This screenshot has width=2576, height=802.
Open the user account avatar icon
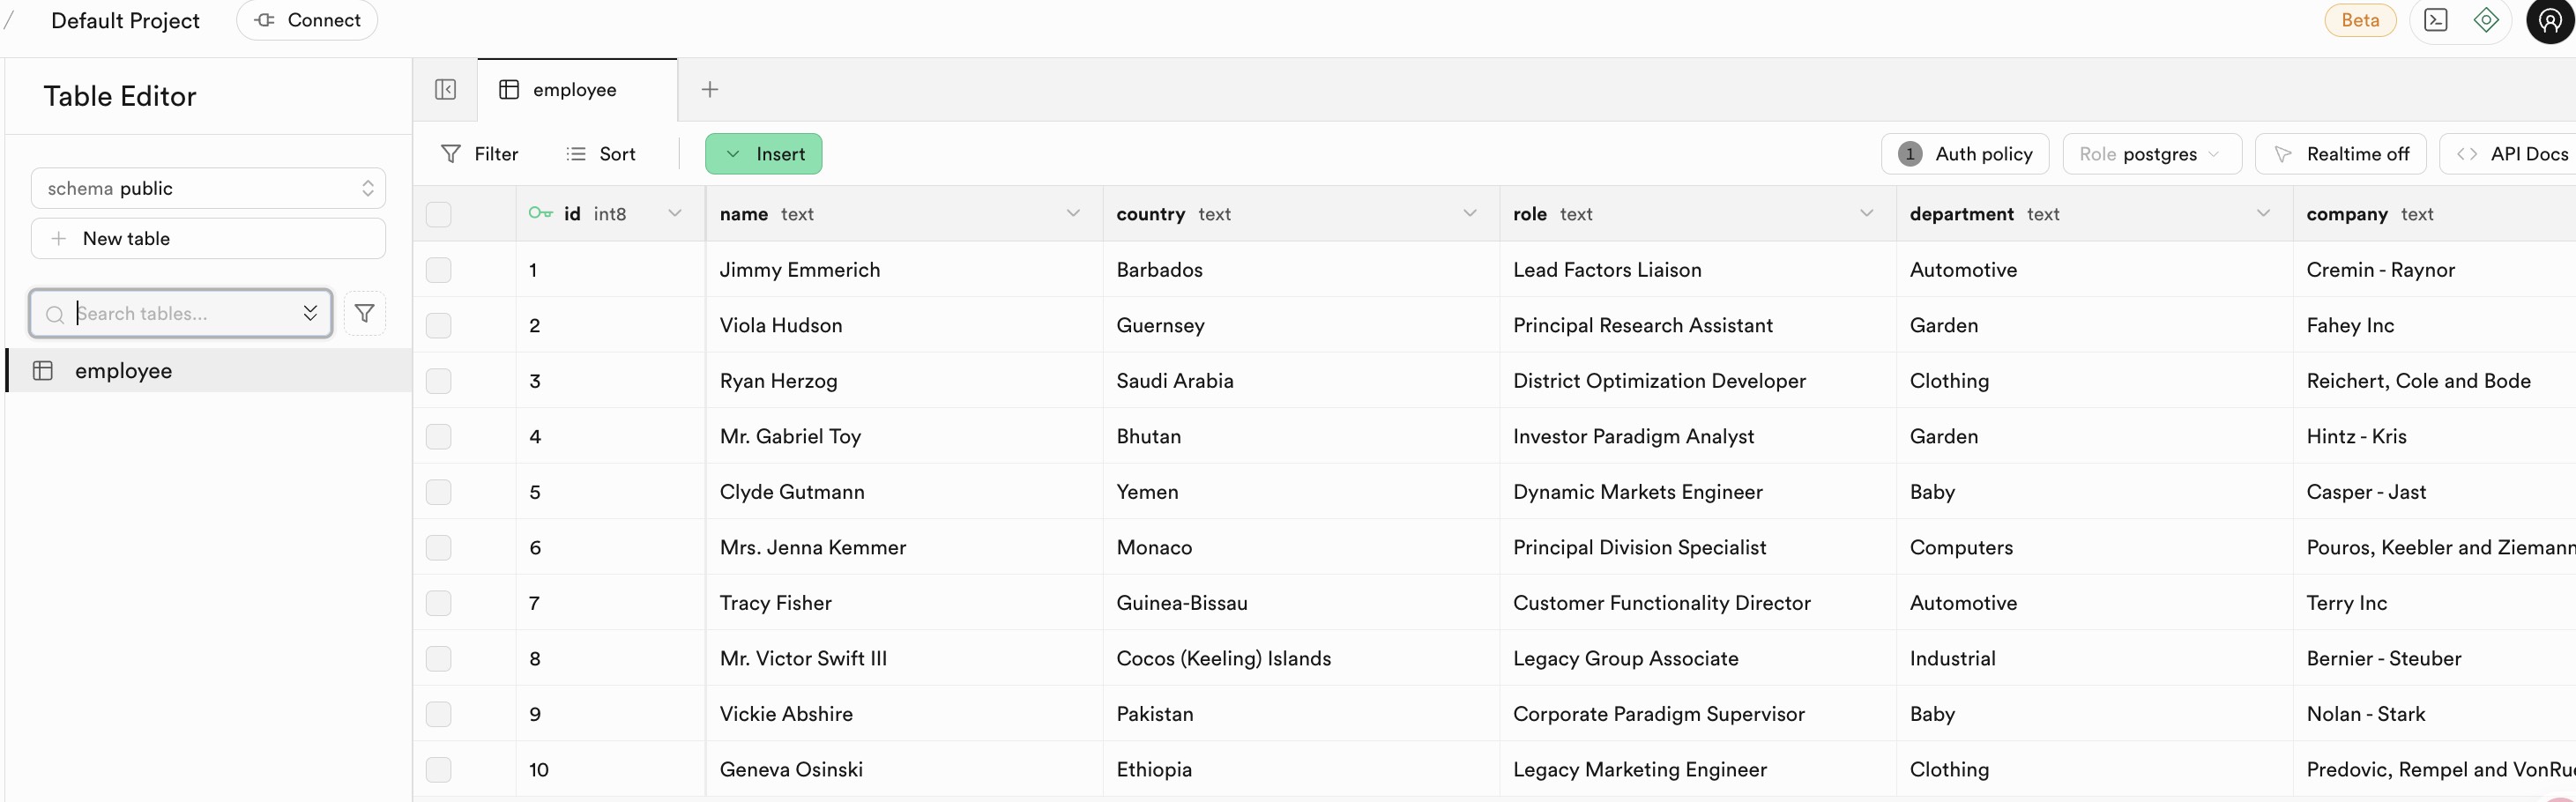pos(2550,21)
